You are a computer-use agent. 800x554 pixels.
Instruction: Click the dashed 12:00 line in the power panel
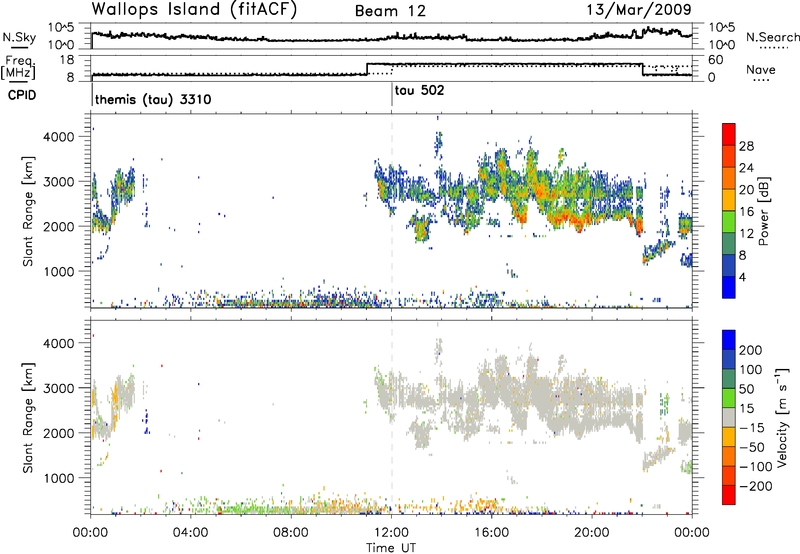392,211
